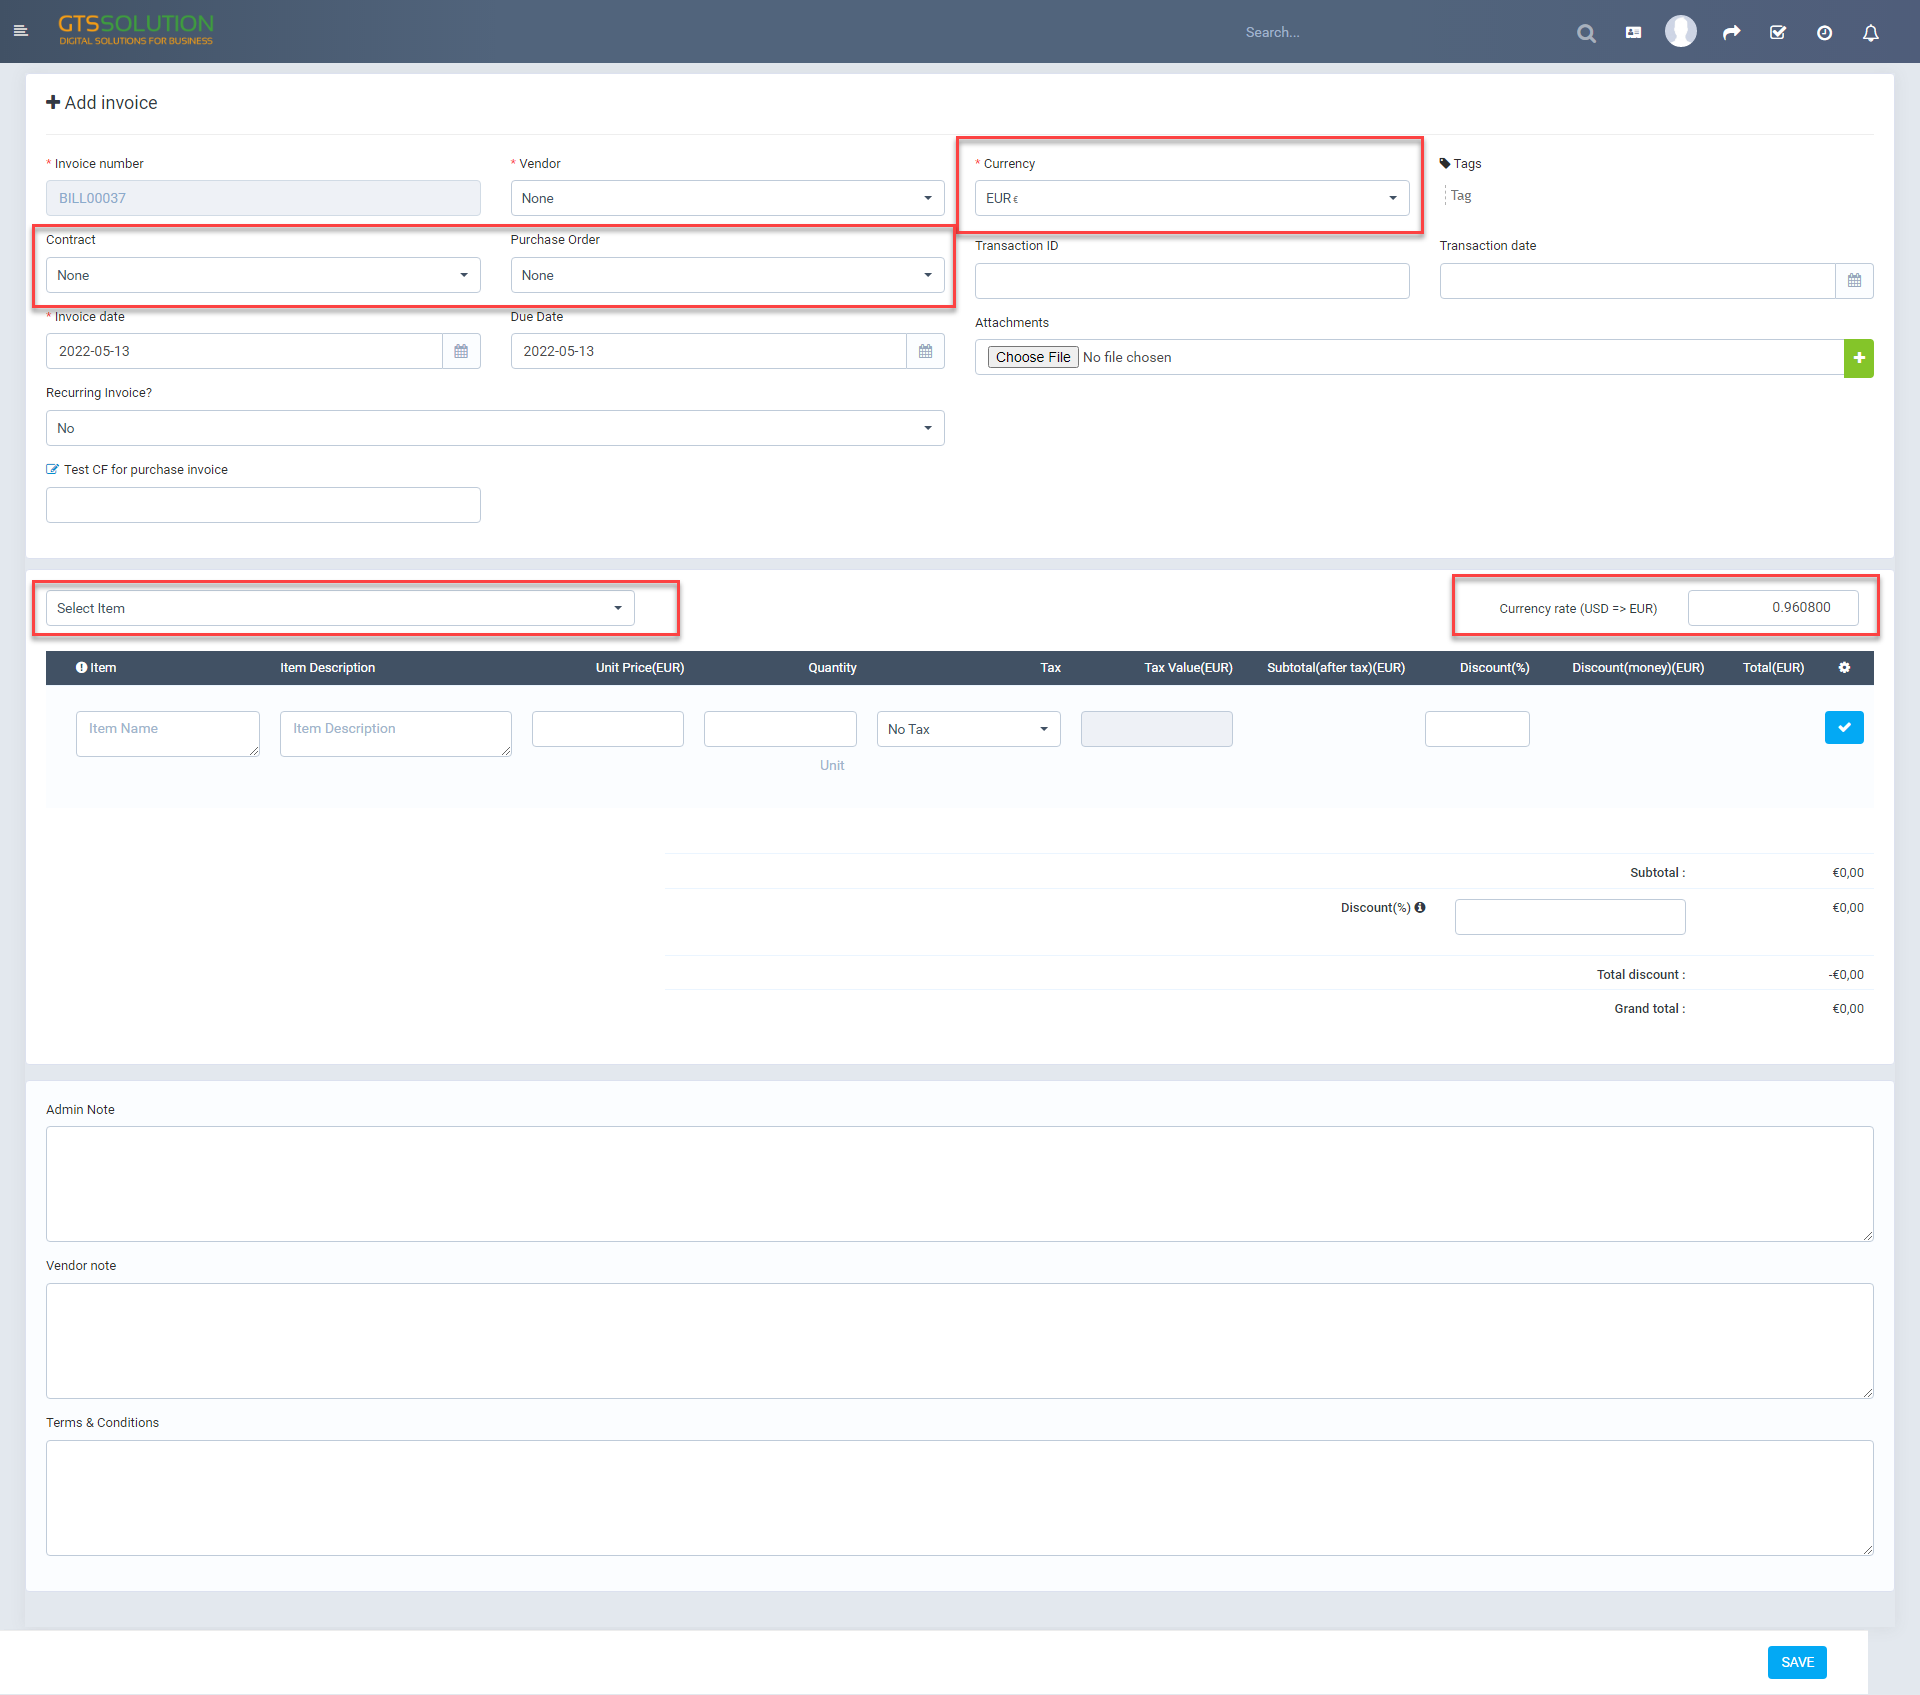Confirm item row with blue checkmark

(1843, 728)
